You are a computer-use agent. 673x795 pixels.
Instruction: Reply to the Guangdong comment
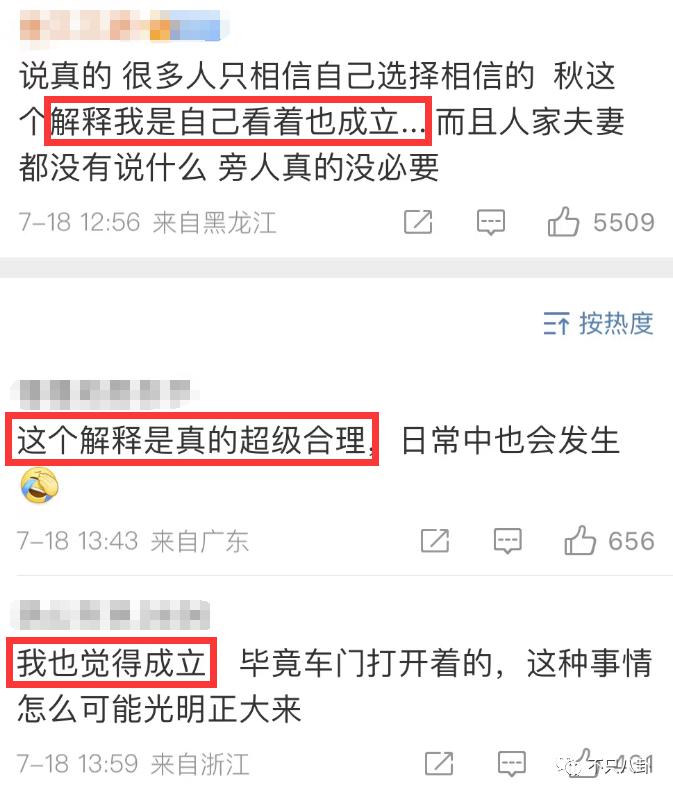(x=508, y=541)
